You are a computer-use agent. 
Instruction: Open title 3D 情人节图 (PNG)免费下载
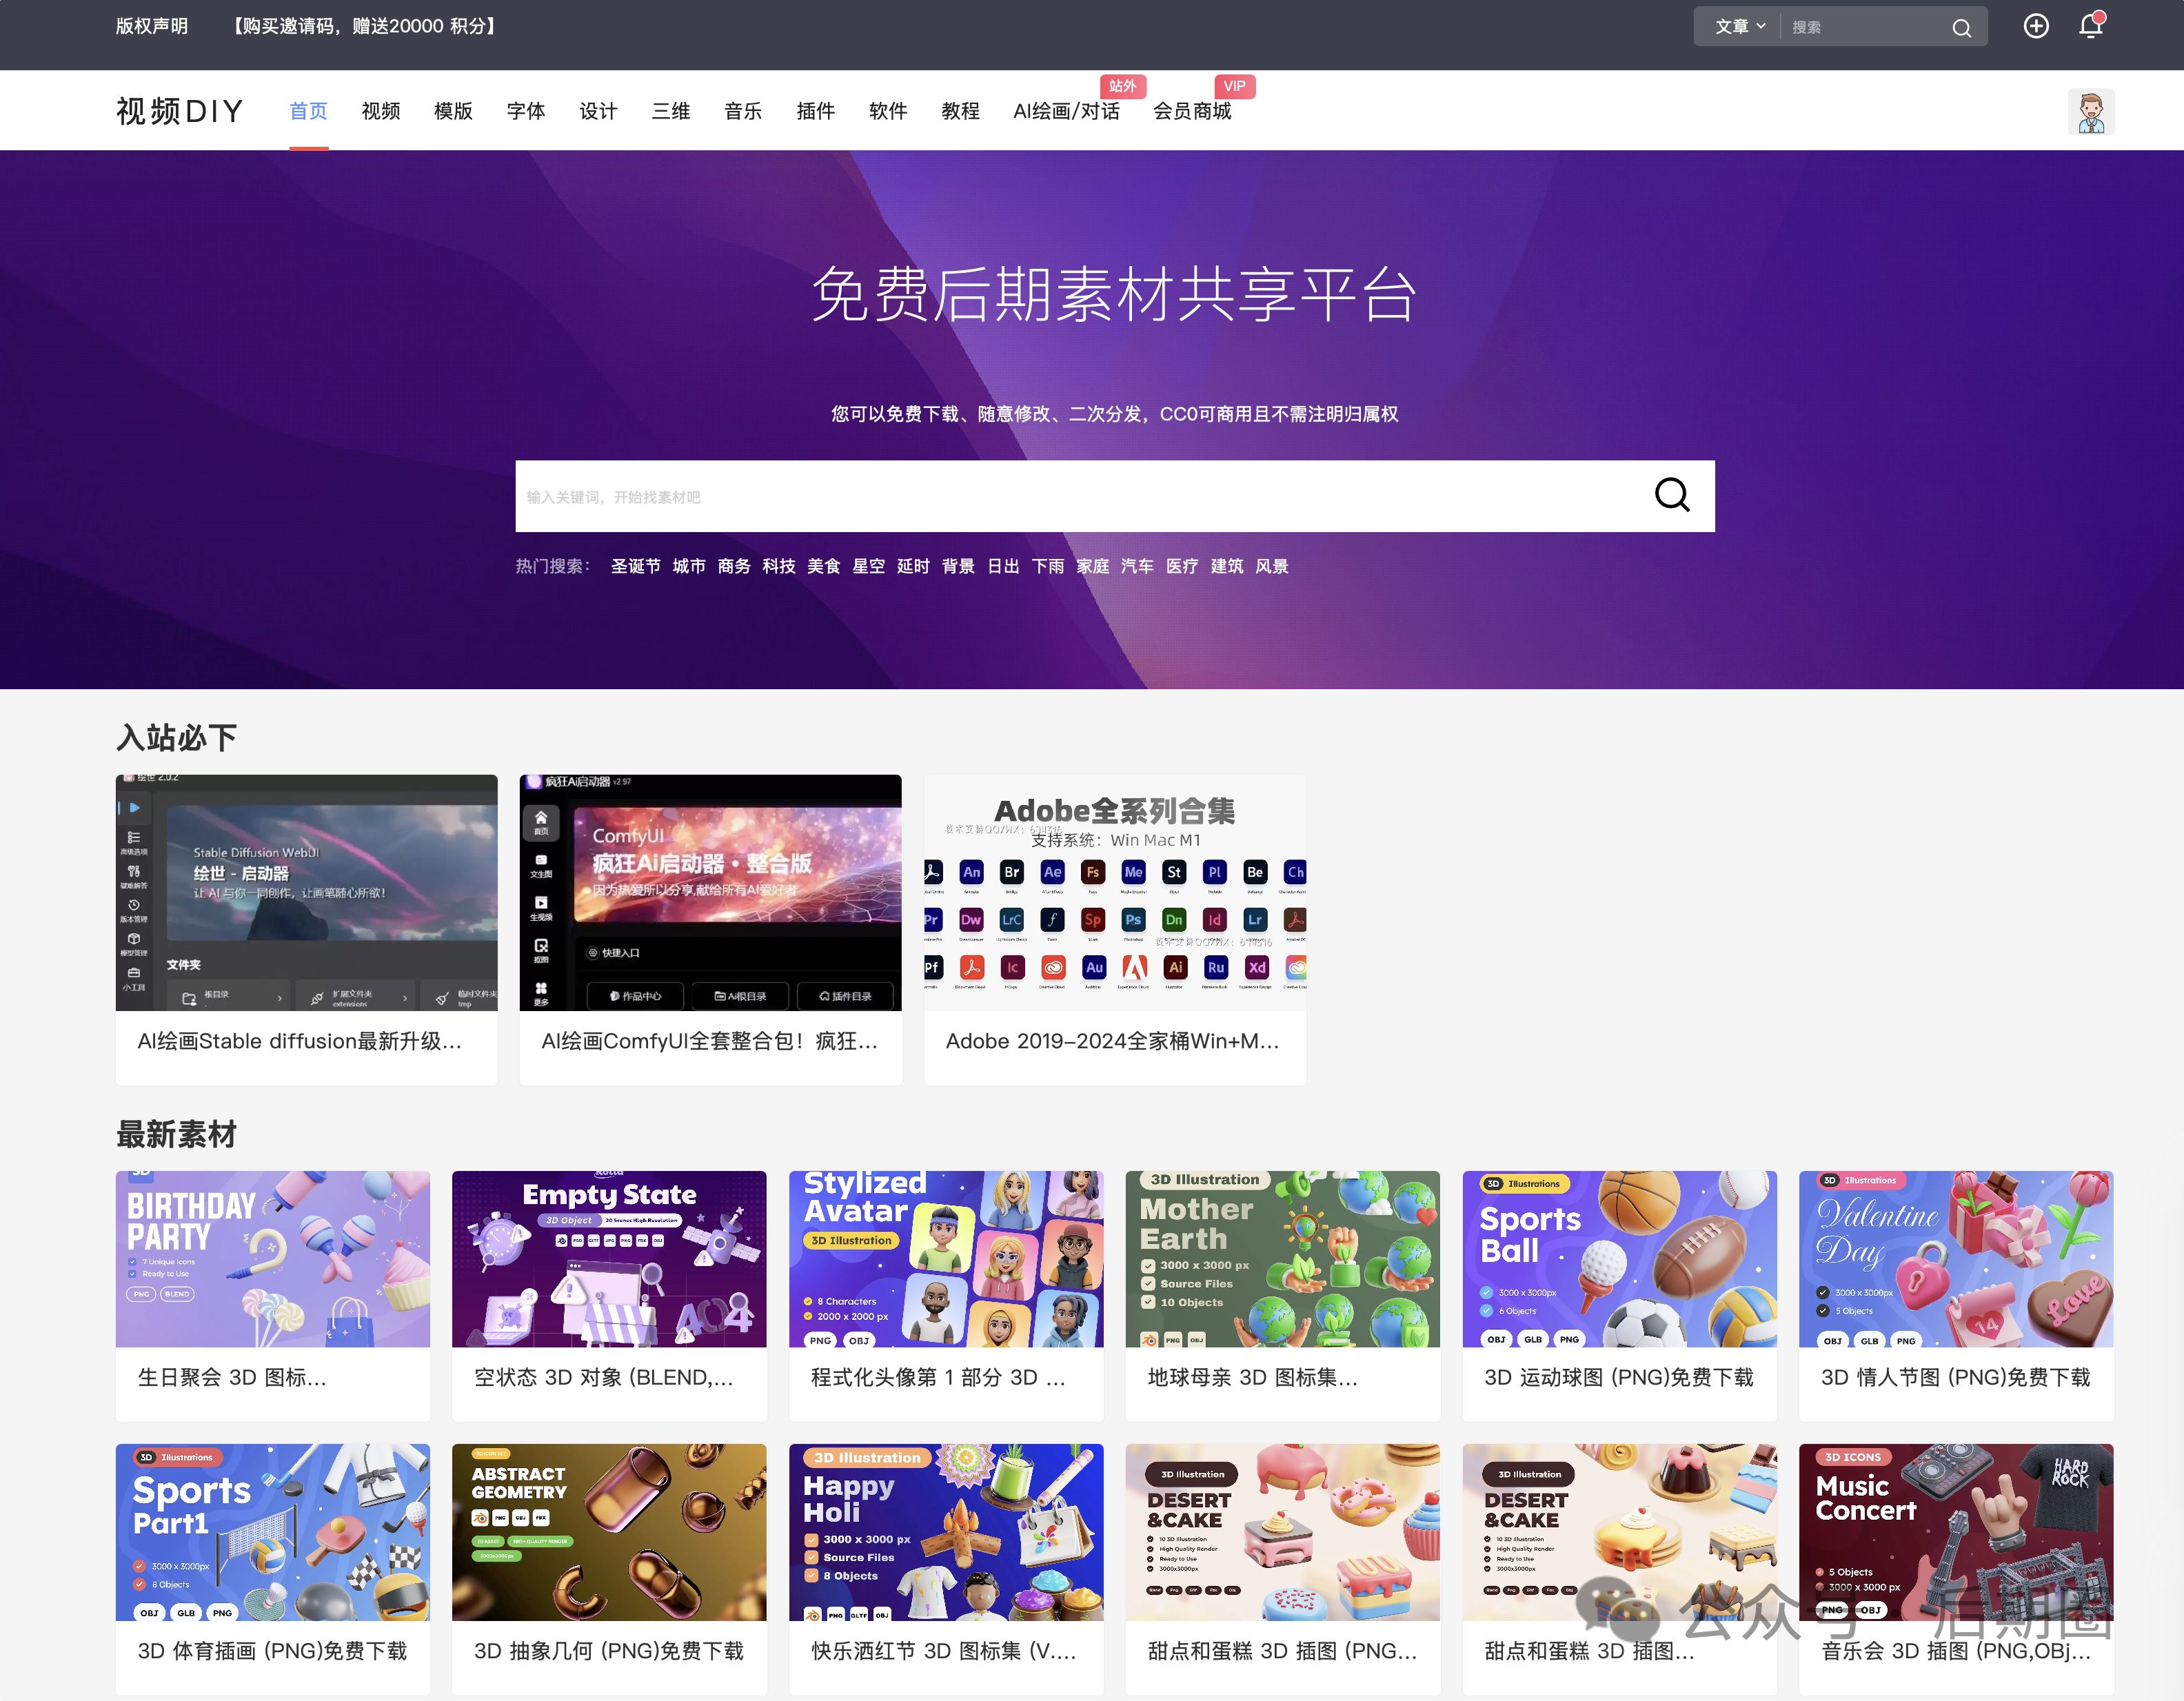[1956, 1377]
